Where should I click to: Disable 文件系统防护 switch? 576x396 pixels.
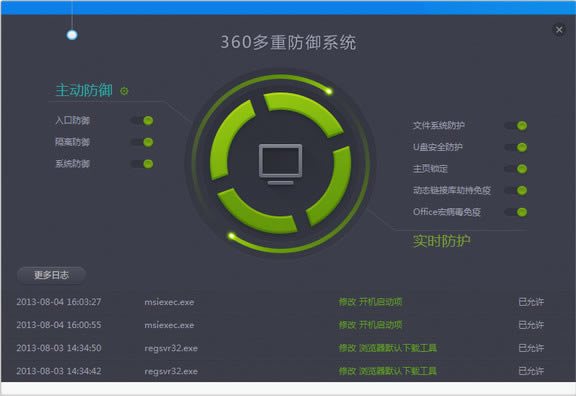point(516,126)
